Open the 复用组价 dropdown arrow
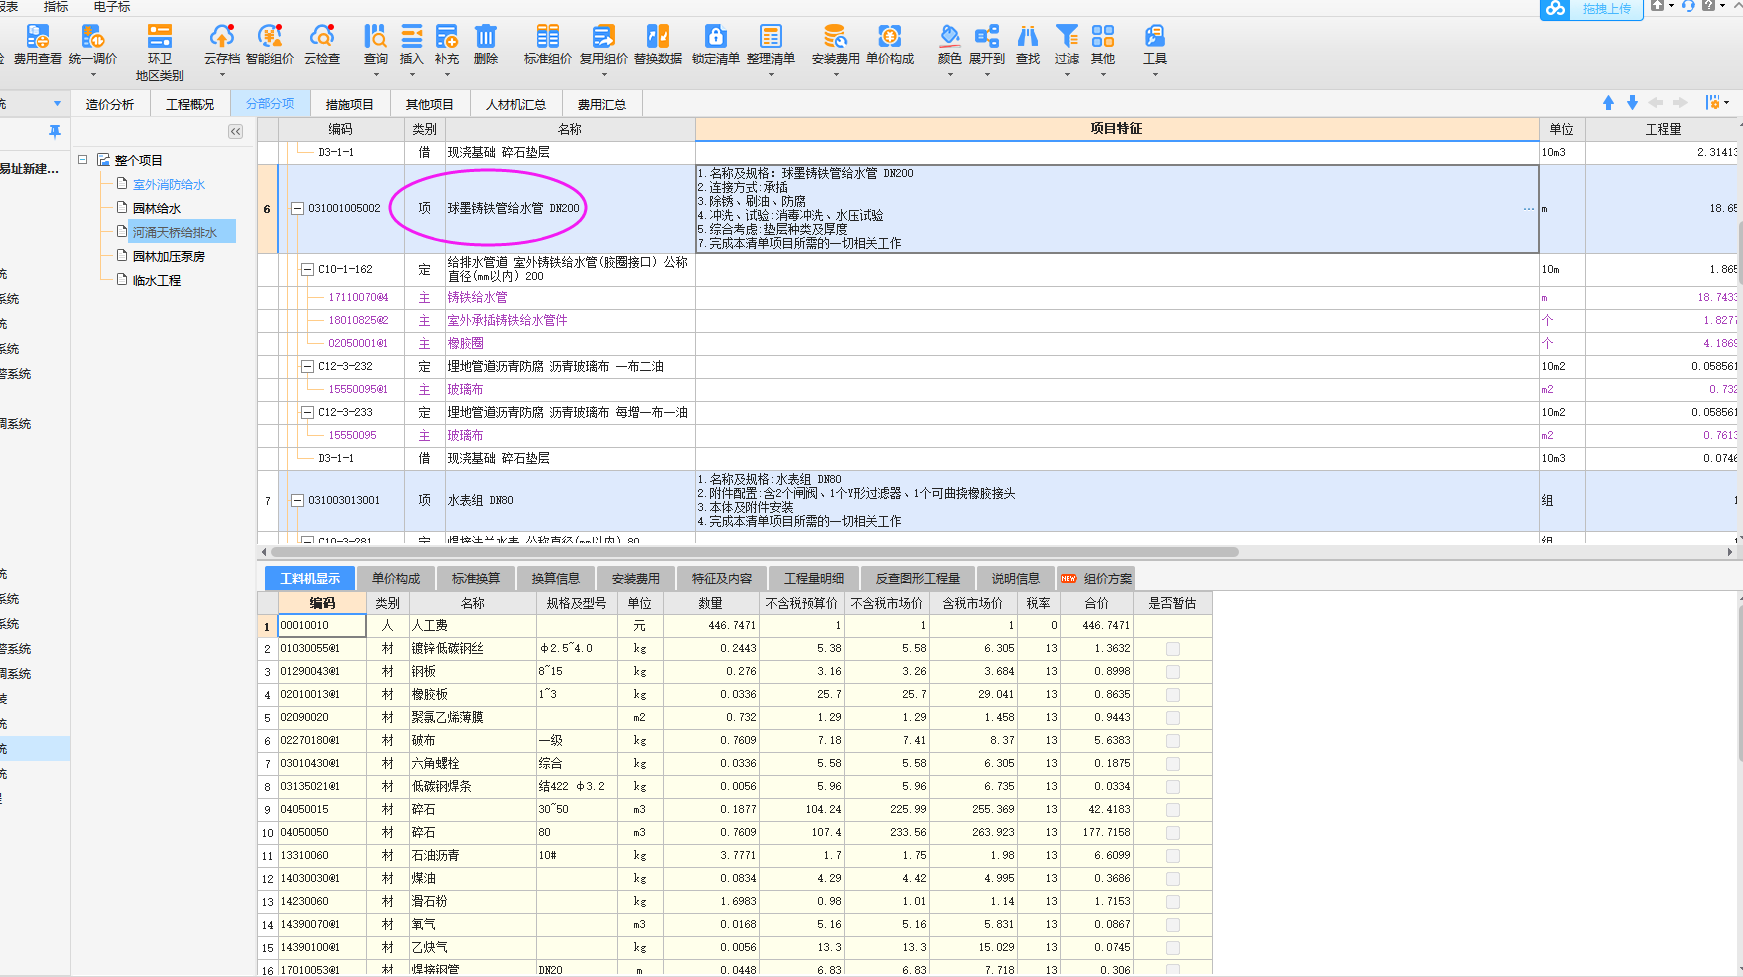 604,75
